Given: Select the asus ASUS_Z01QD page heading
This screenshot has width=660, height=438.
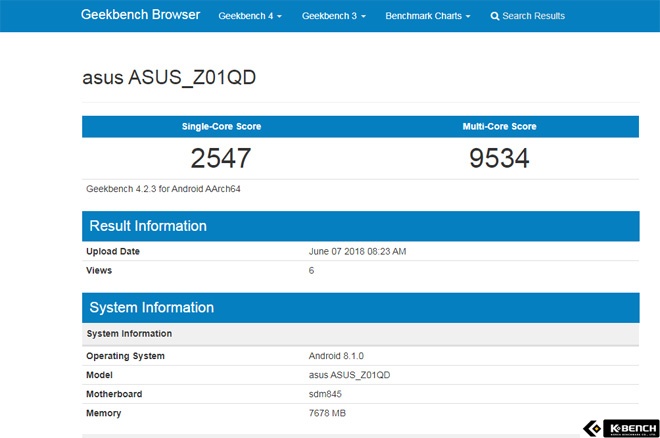Looking at the screenshot, I should point(169,77).
